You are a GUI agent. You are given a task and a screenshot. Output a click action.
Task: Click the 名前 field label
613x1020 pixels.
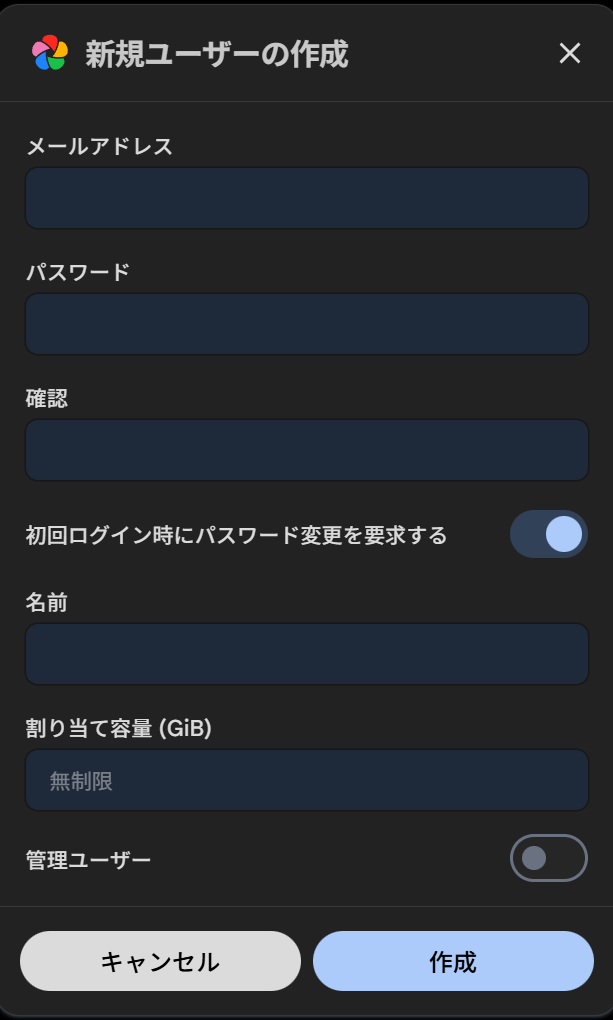click(x=47, y=602)
